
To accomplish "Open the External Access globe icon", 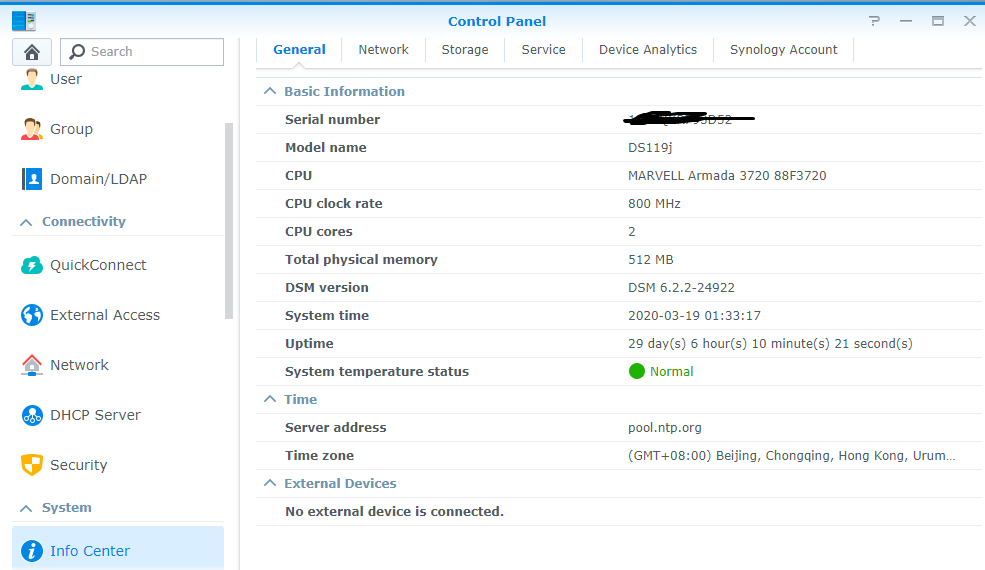I will (31, 315).
